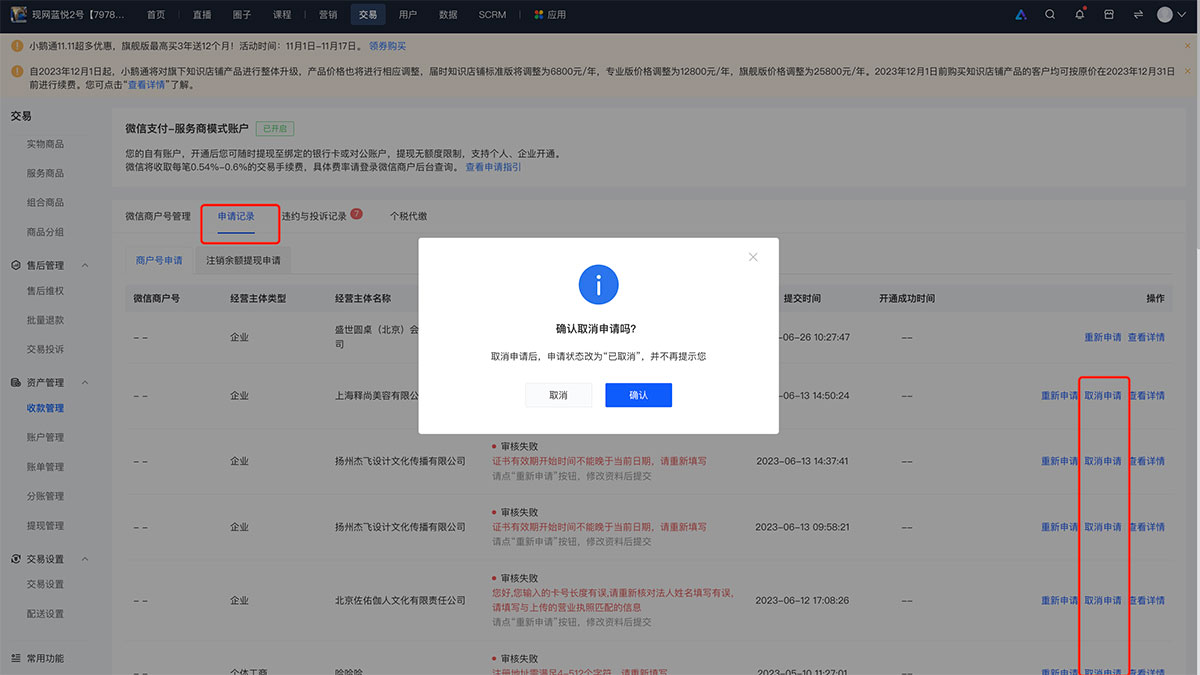The height and width of the screenshot is (675, 1200).
Task: Dismiss the 小鹅通11.11 promotion banner
Action: 1188,46
